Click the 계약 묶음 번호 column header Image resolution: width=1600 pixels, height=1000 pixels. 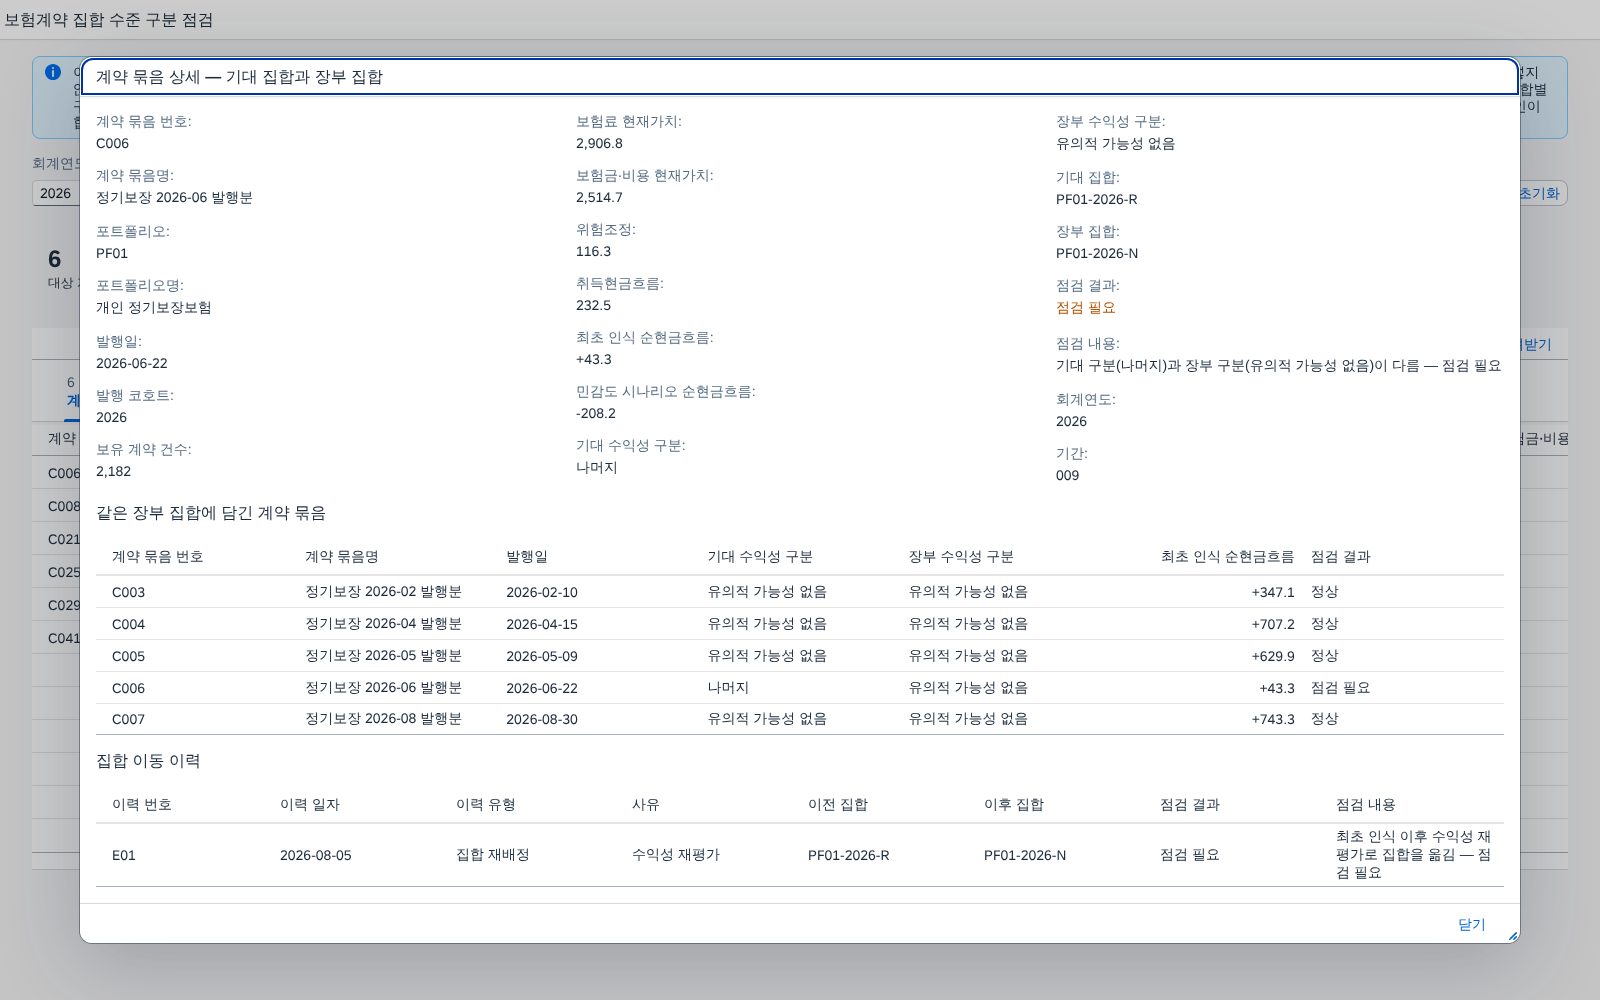[x=158, y=557]
